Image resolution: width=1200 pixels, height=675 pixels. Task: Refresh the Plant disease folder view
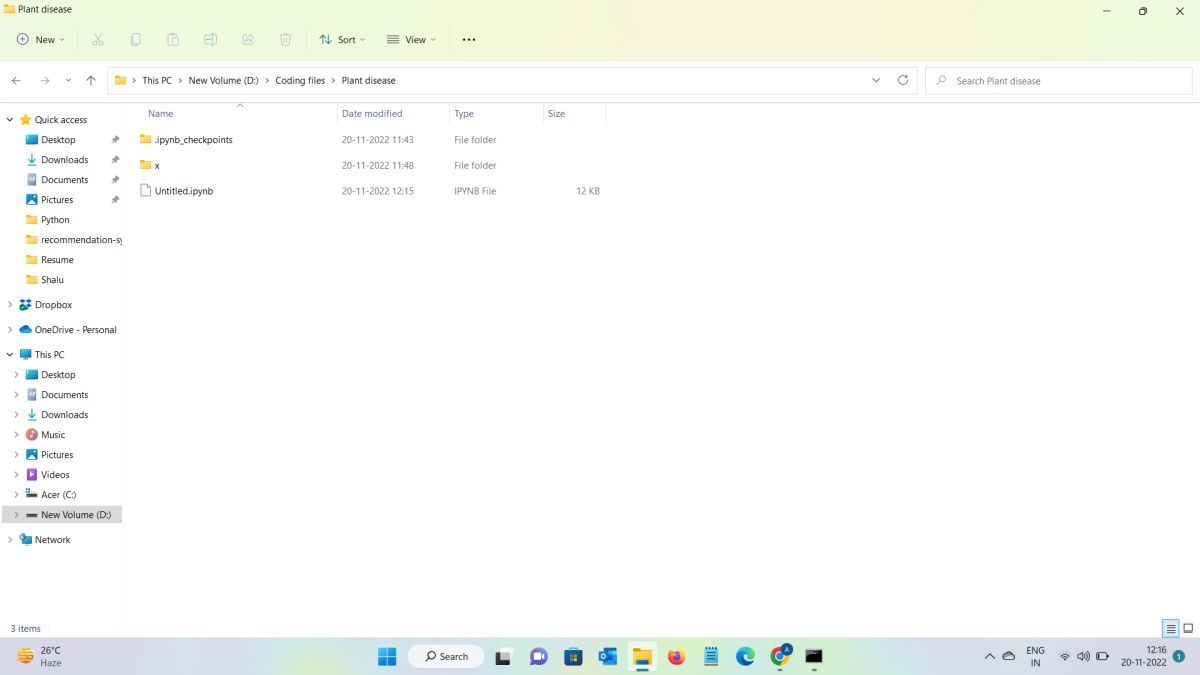click(x=903, y=80)
